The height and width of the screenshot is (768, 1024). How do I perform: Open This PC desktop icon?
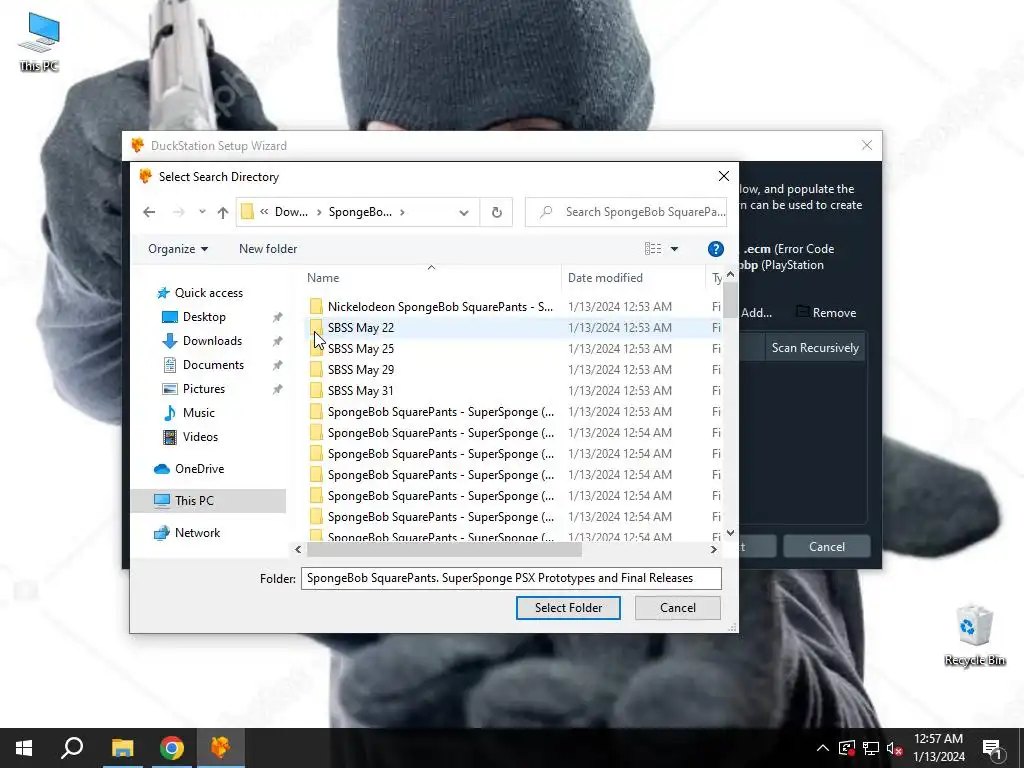pyautogui.click(x=39, y=42)
